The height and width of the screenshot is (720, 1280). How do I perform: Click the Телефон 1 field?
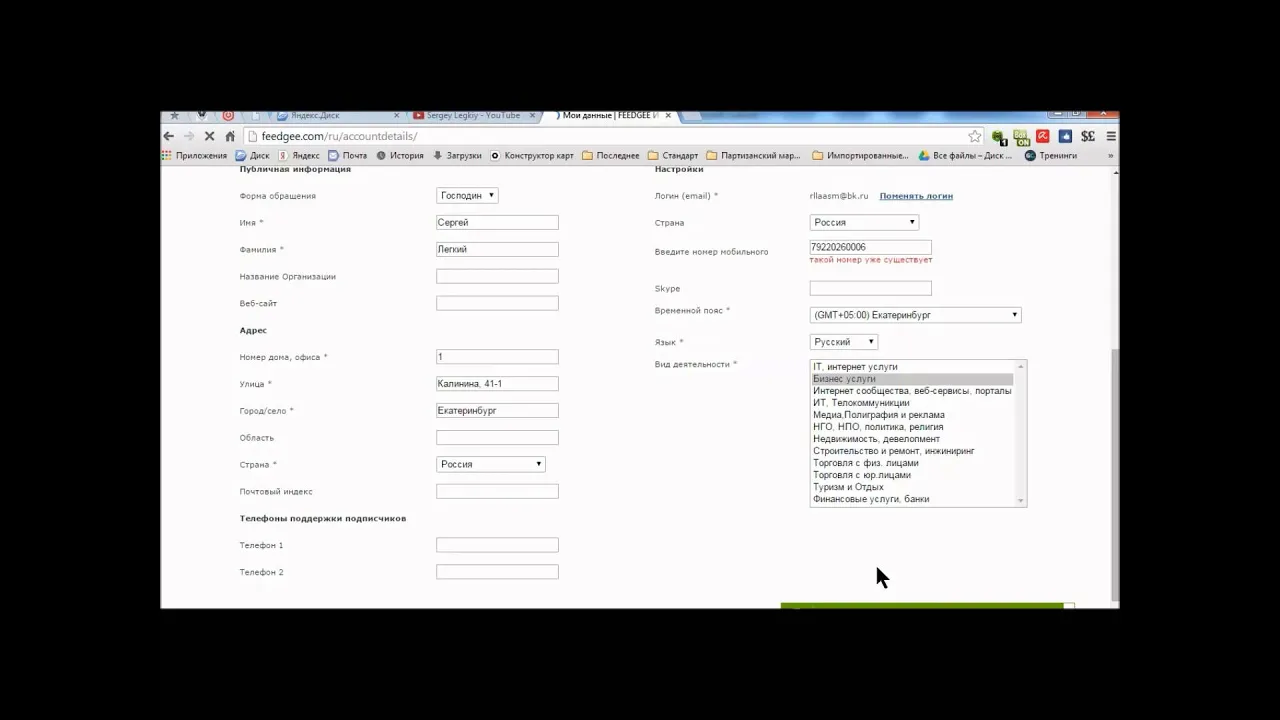point(497,545)
